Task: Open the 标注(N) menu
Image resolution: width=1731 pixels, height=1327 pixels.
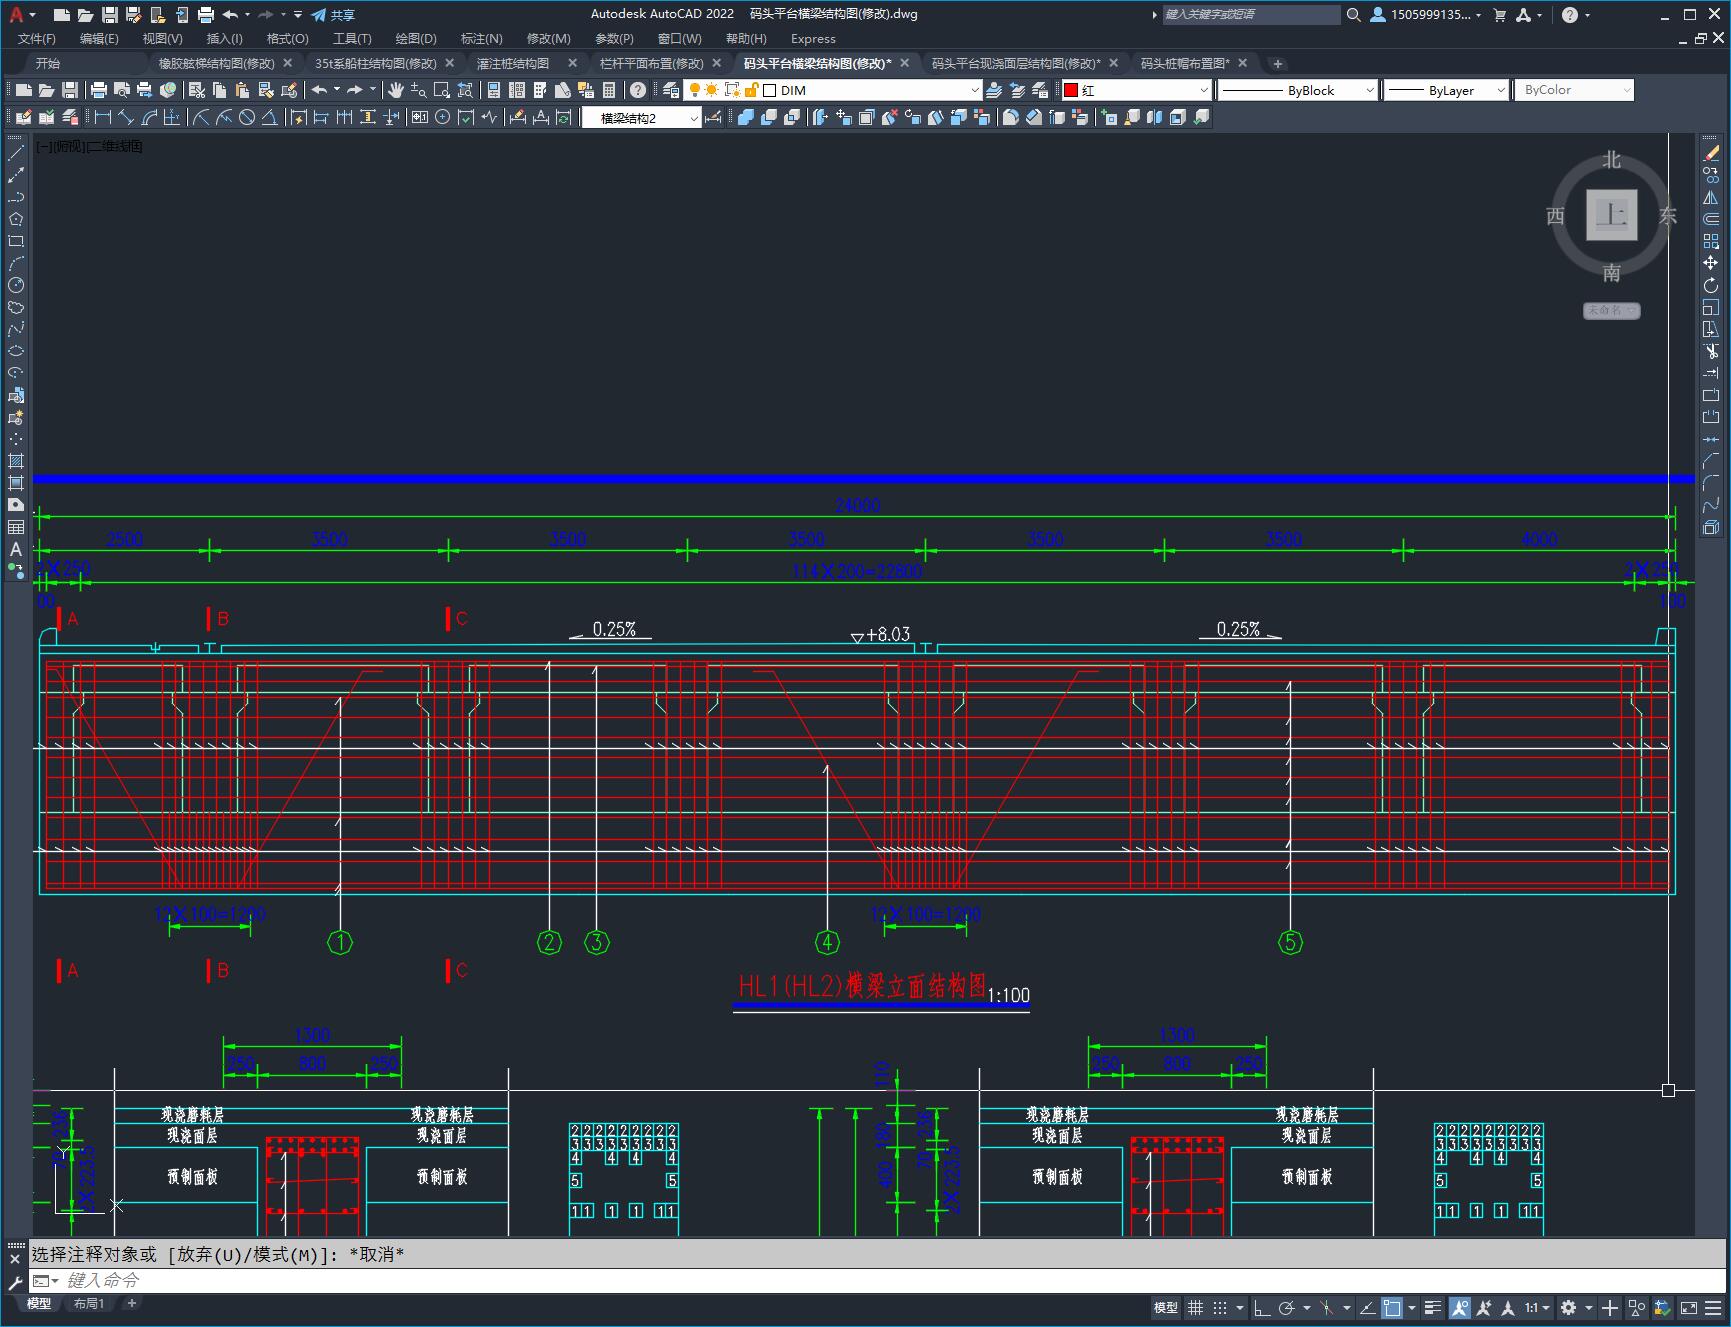Action: [481, 38]
